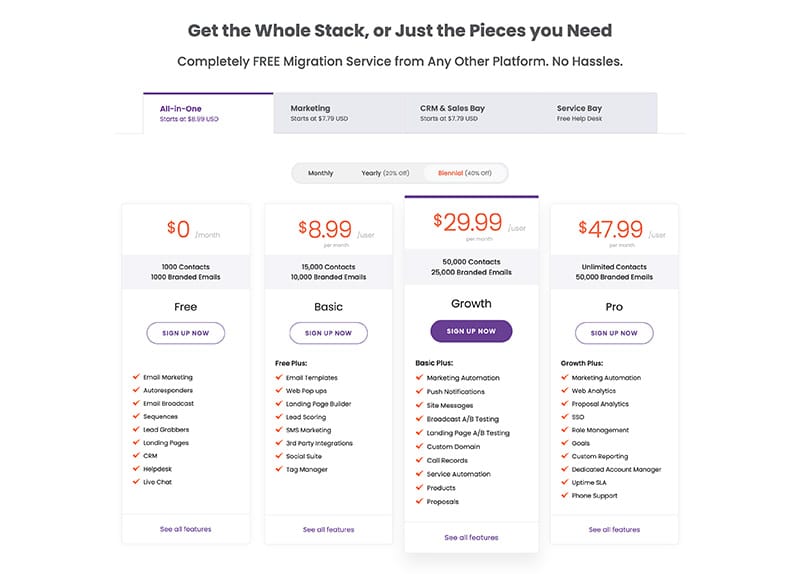Click Sign Up Now for Basic plan
Viewport: 800px width, 574px height.
pos(329,333)
